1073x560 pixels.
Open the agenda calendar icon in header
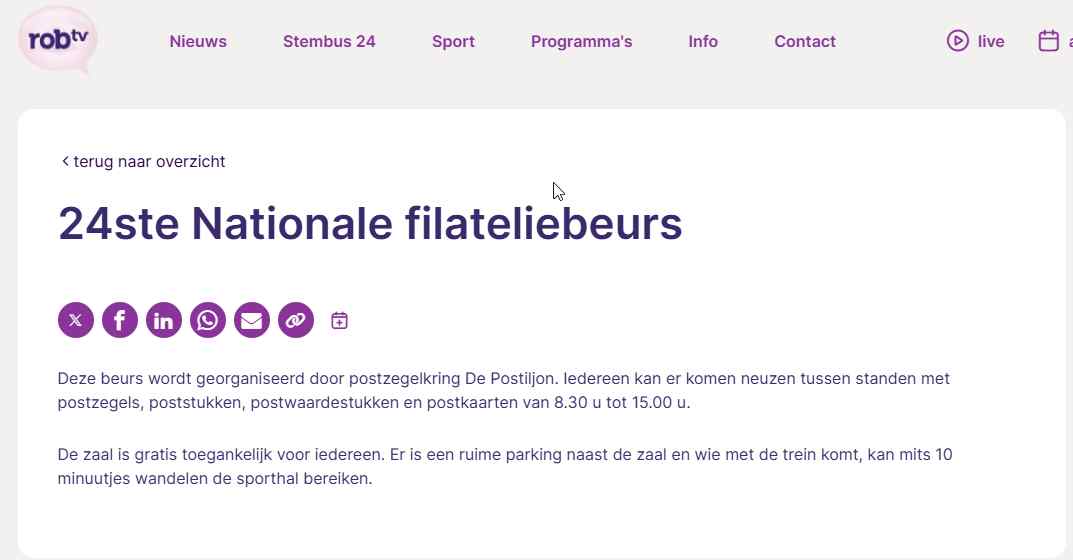click(1048, 41)
